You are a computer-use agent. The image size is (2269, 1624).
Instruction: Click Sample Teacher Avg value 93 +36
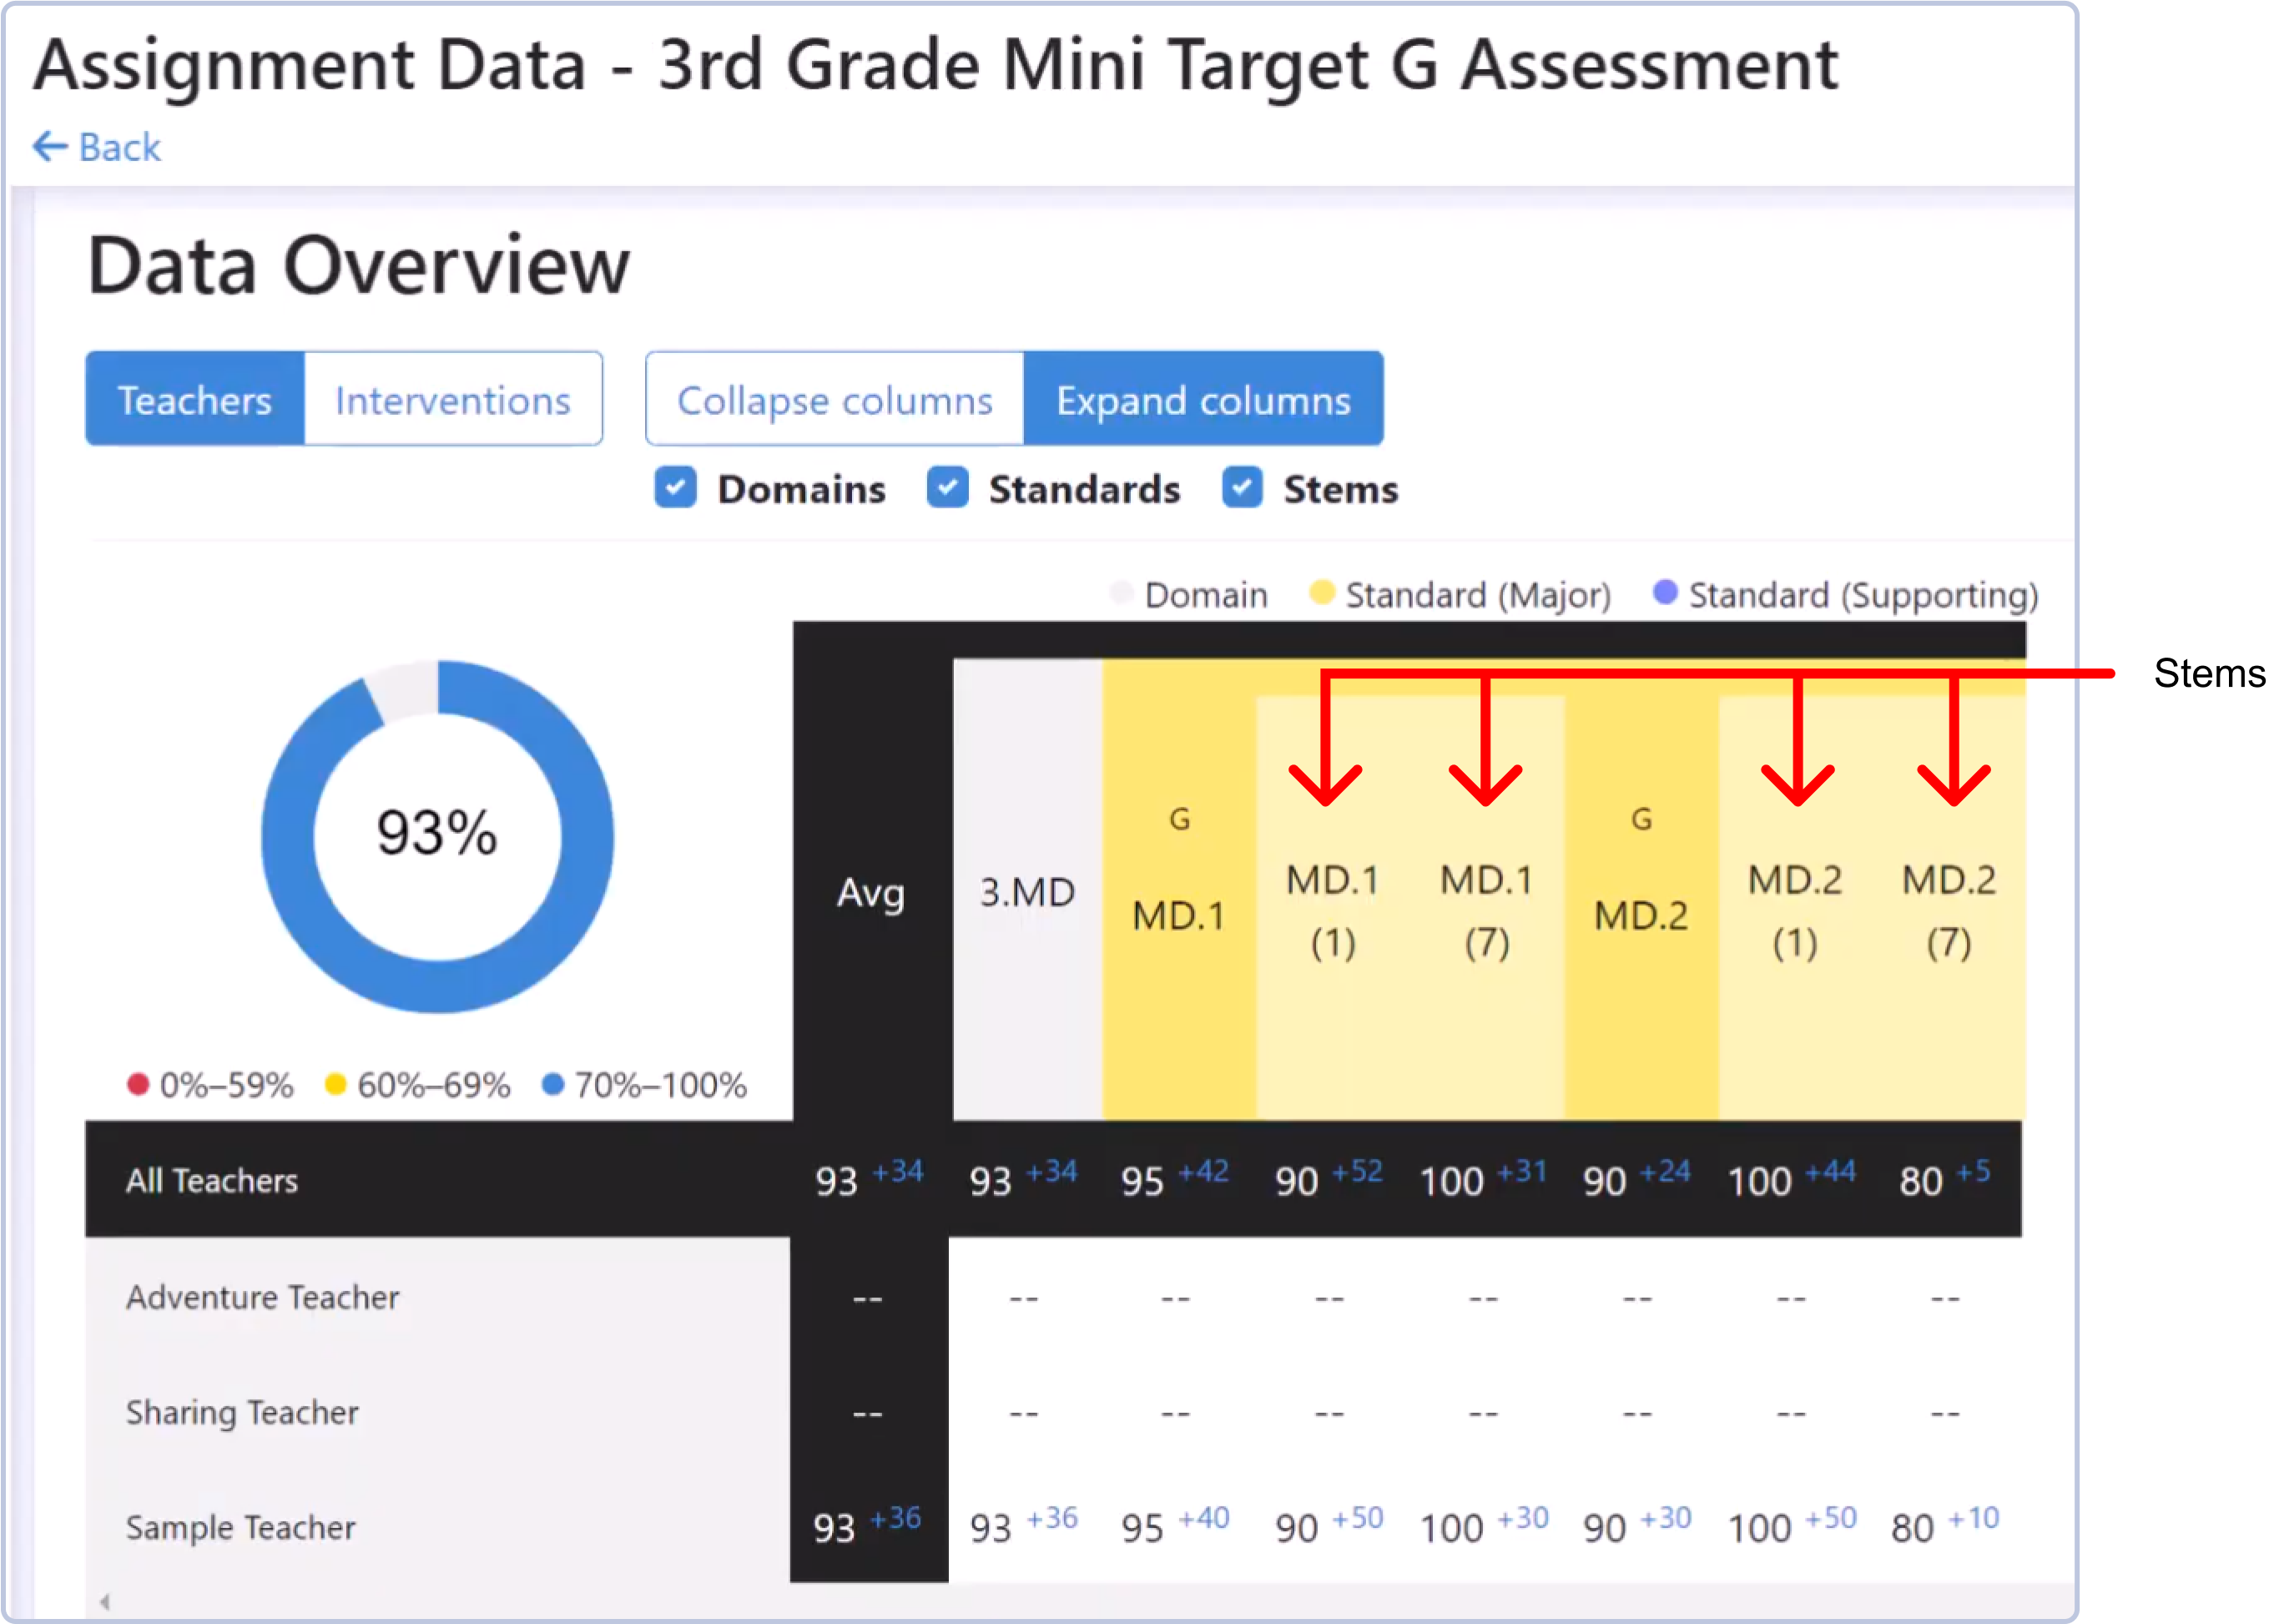(x=867, y=1526)
